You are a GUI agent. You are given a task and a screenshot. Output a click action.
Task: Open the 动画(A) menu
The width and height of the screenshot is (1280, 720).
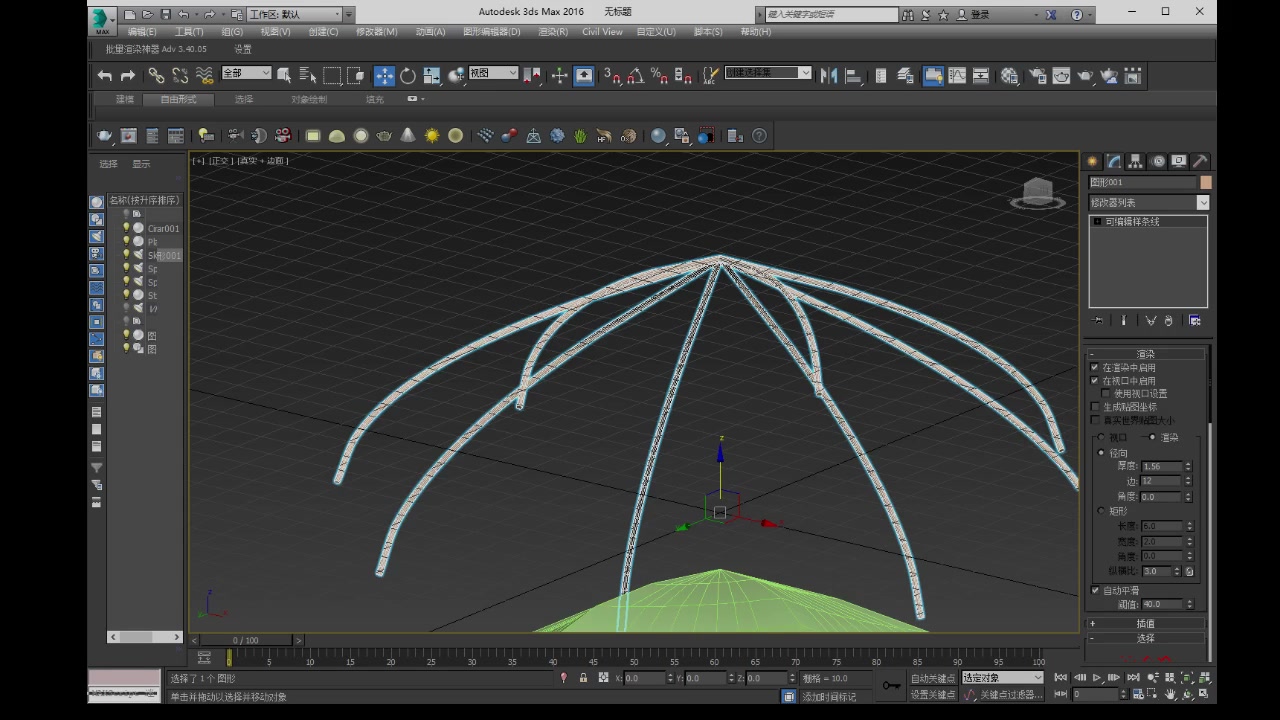[x=430, y=32]
